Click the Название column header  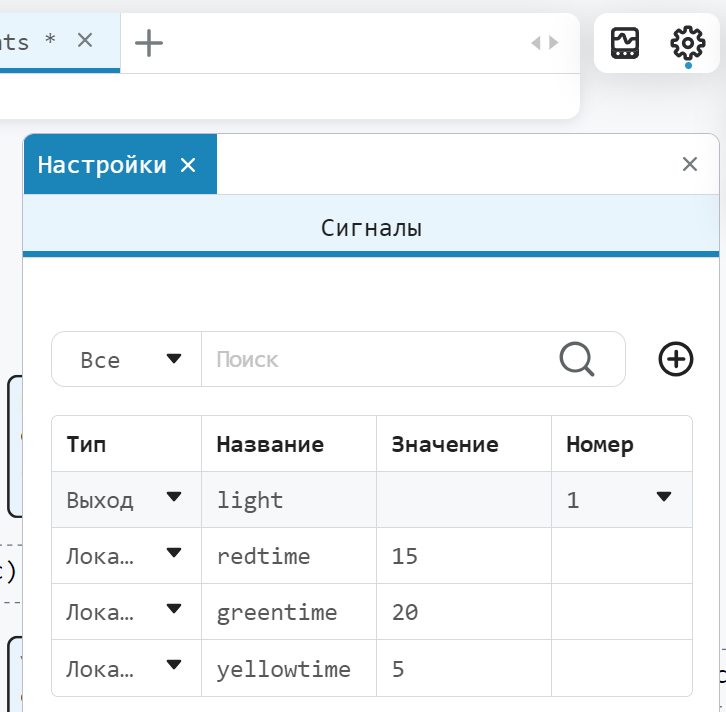tap(270, 445)
